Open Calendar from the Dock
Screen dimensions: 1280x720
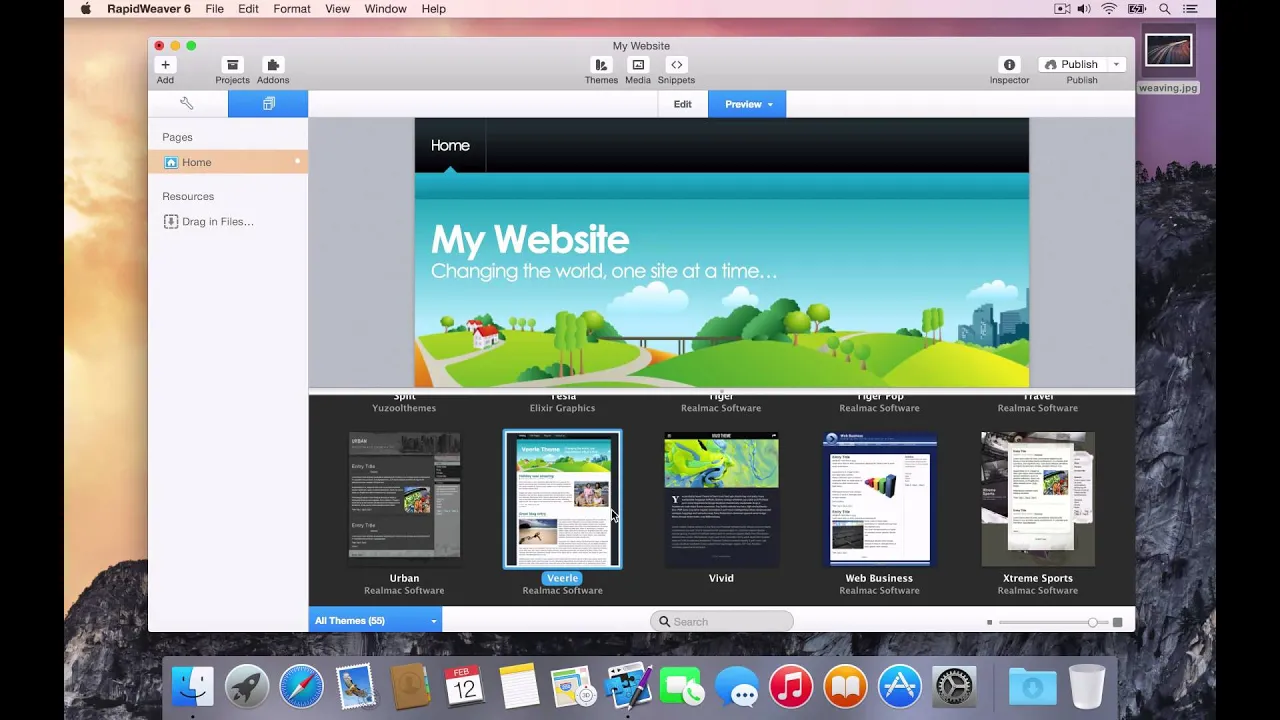[464, 687]
